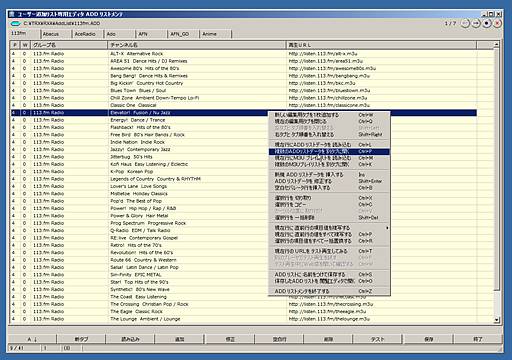Choose the Ctrl+R replace all item values entry

(329, 241)
